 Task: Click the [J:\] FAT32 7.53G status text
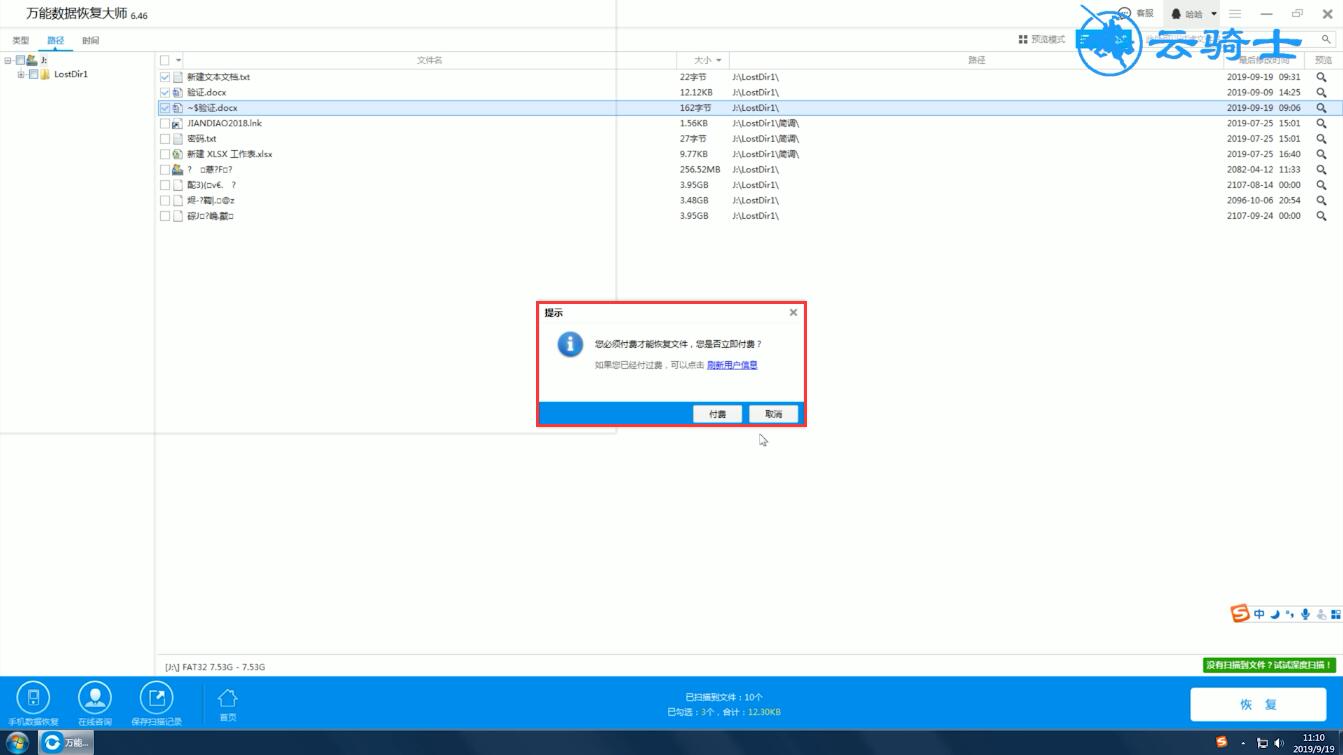215,667
